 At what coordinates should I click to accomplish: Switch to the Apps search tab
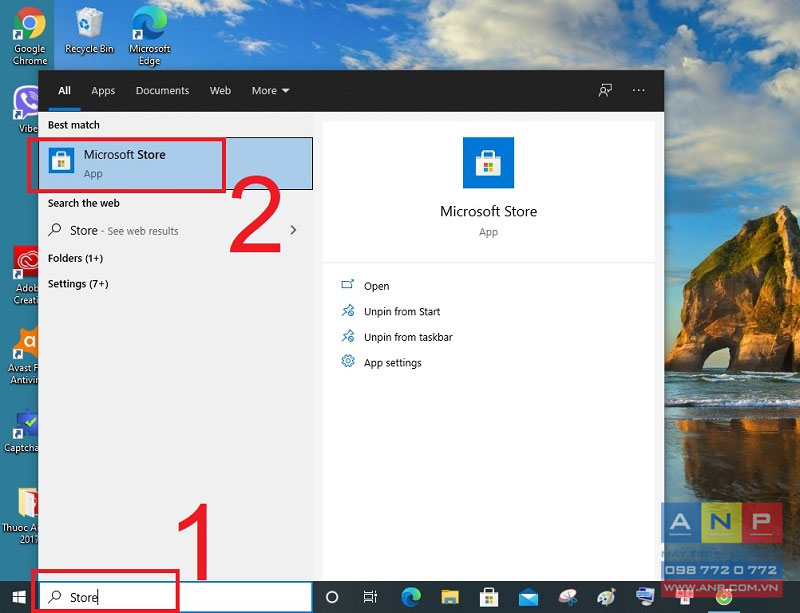tap(103, 91)
